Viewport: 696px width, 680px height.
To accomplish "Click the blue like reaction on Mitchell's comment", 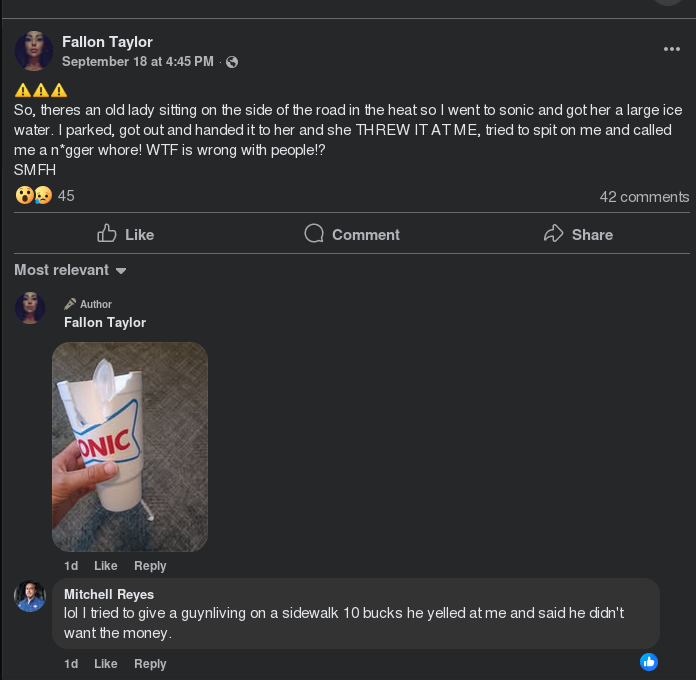I will tap(649, 661).
